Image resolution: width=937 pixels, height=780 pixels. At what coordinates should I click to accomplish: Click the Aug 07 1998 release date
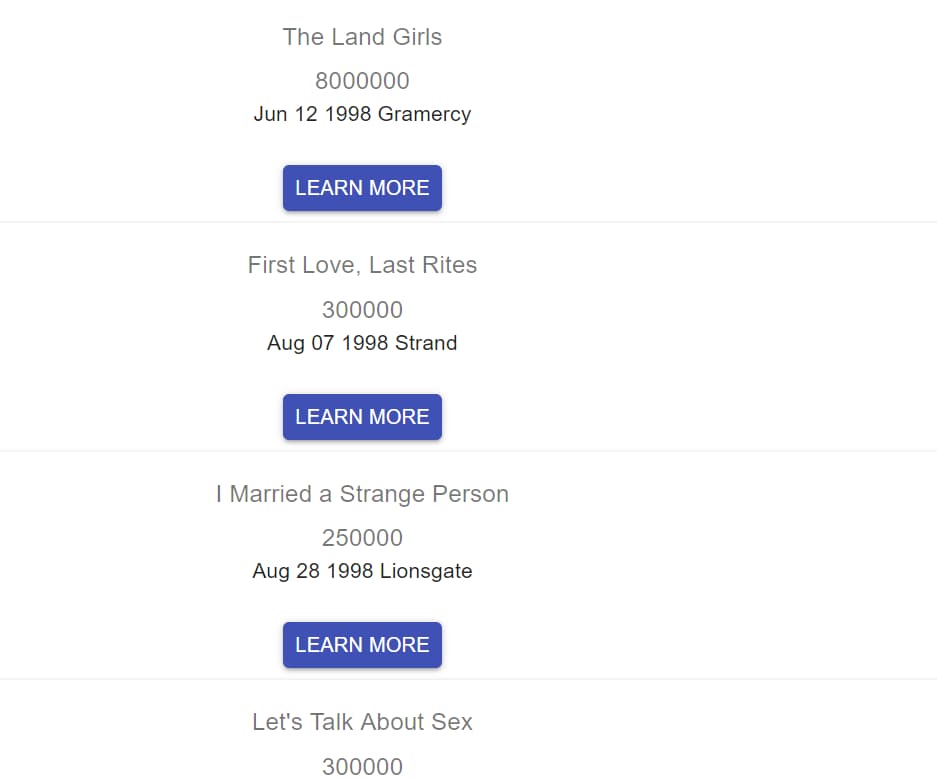pos(327,343)
